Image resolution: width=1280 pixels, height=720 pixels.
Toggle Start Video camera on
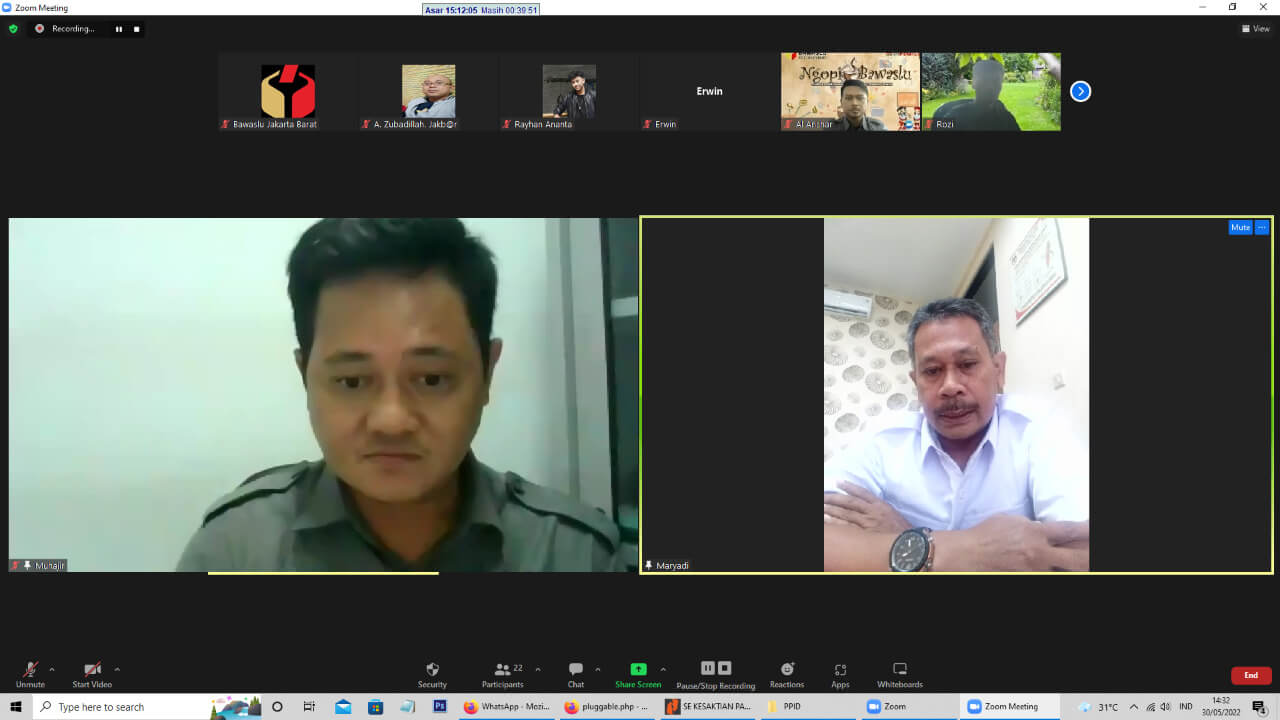pos(92,674)
